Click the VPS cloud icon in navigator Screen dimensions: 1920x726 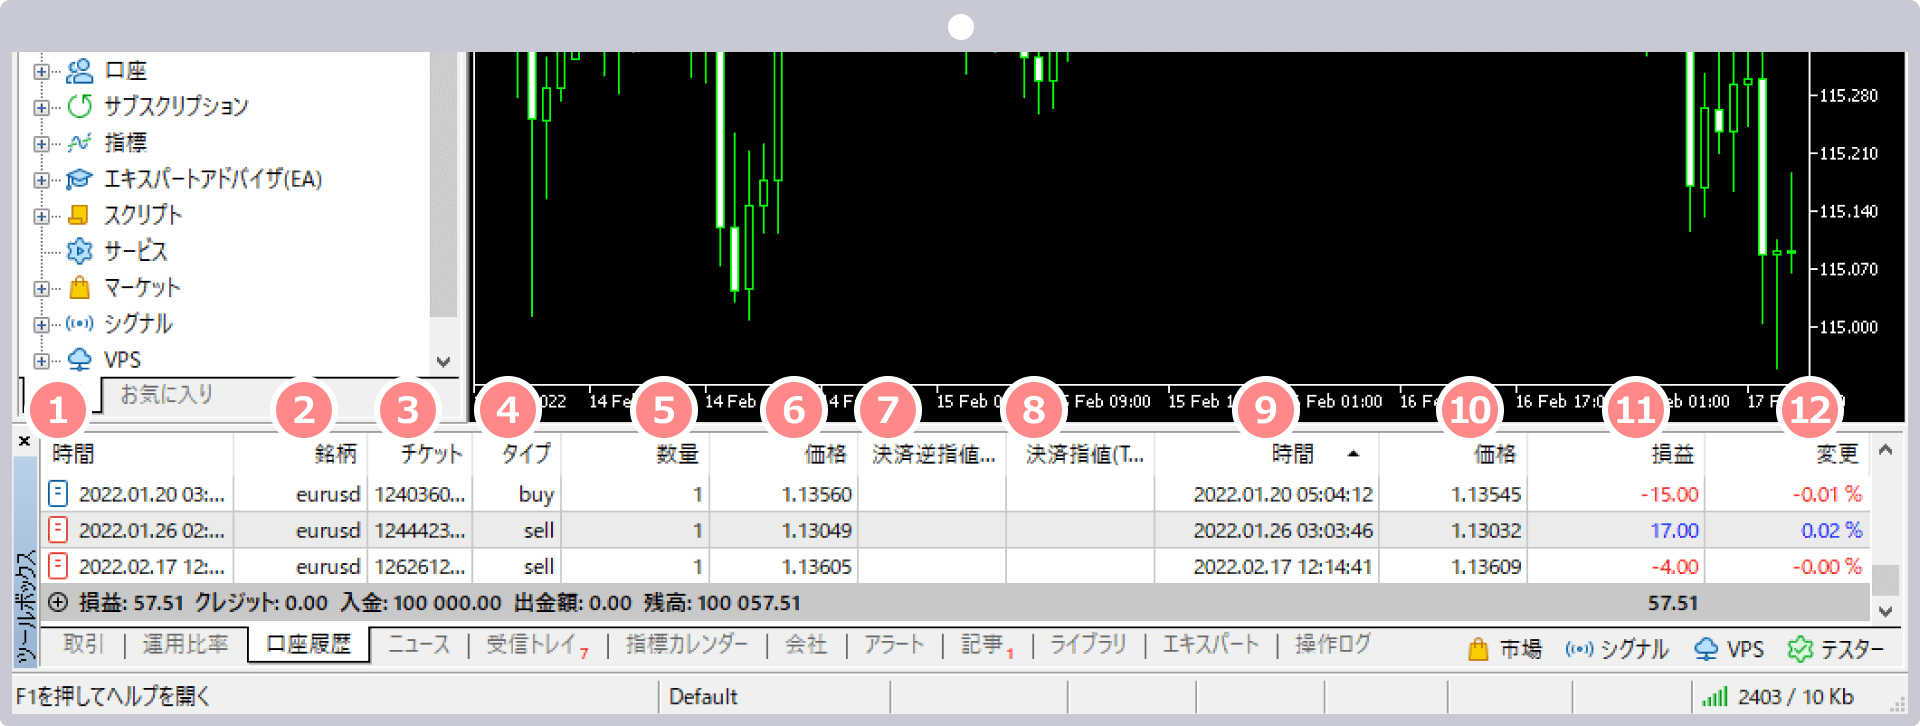[79, 359]
